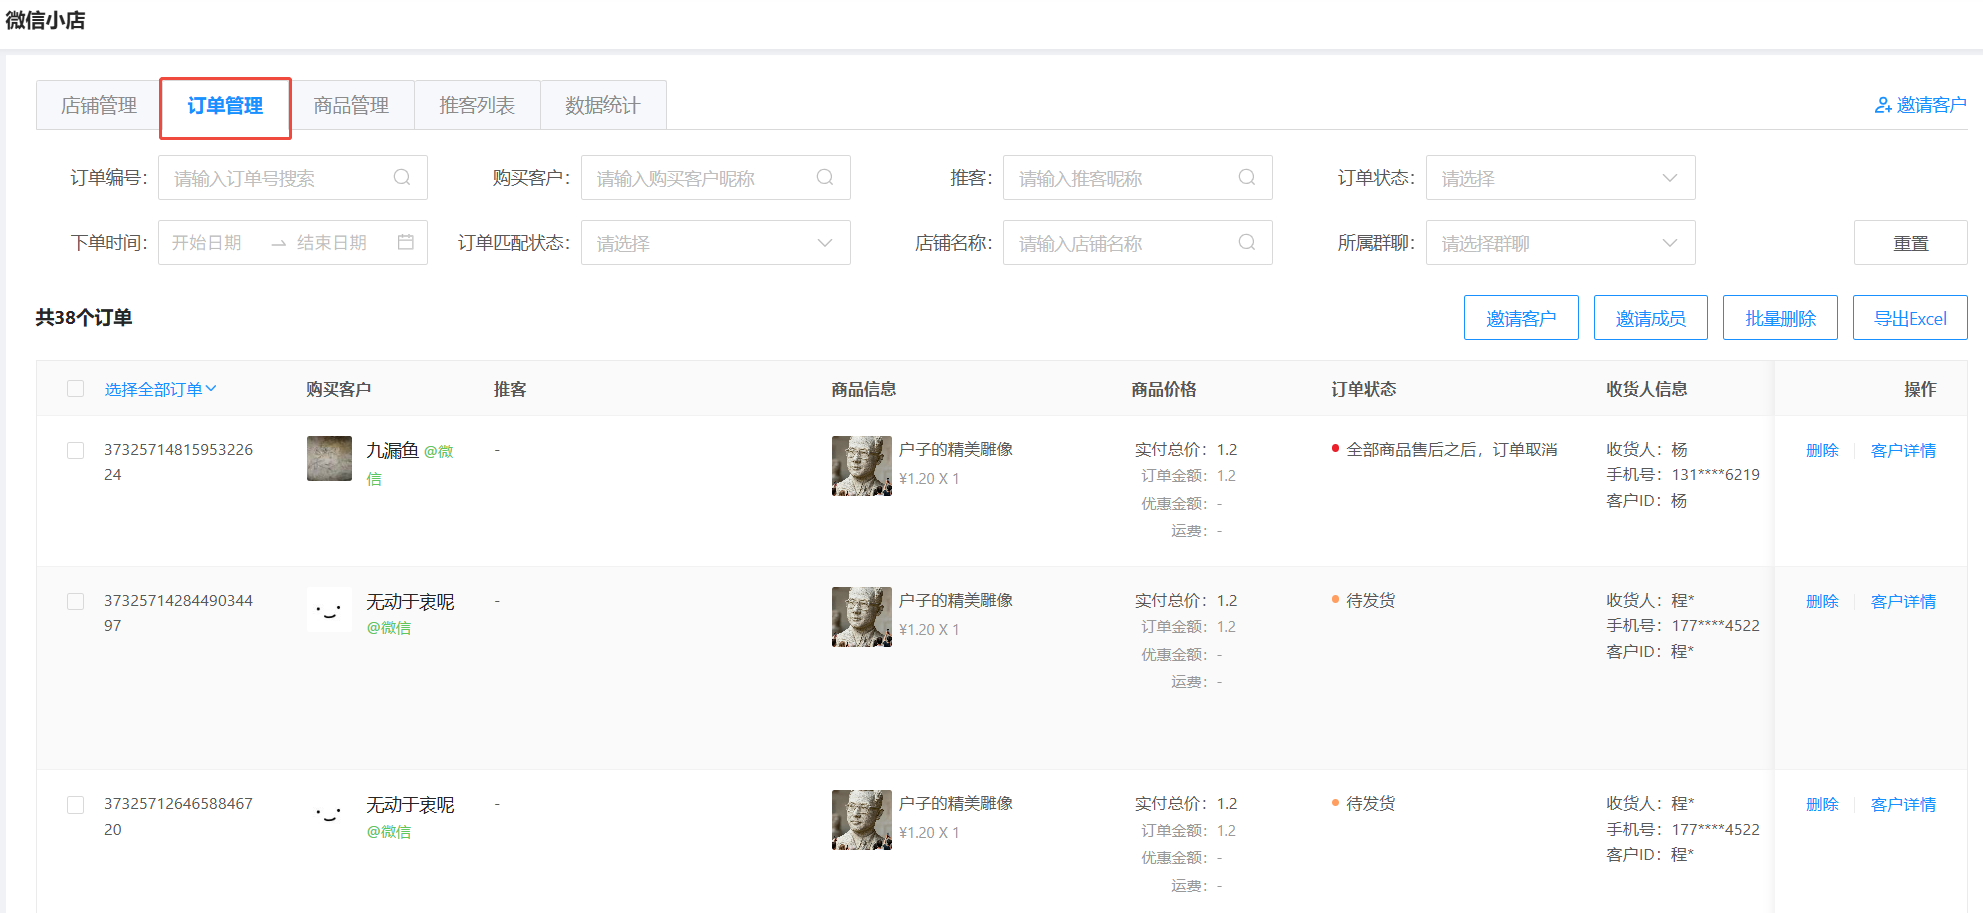
Task: Select checkbox for order ending in 034497
Action: click(x=76, y=602)
